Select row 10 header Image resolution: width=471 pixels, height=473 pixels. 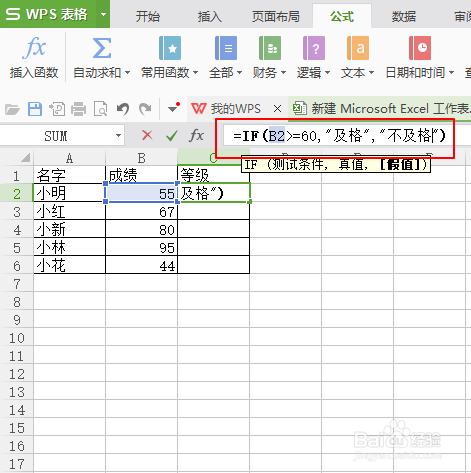click(x=17, y=338)
